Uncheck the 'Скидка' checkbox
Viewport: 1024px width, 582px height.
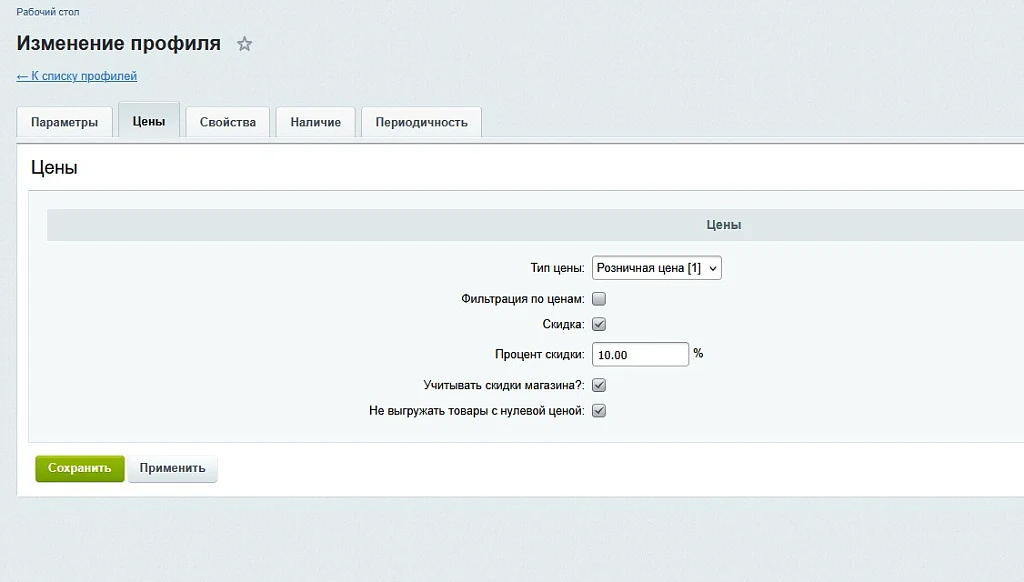tap(599, 324)
